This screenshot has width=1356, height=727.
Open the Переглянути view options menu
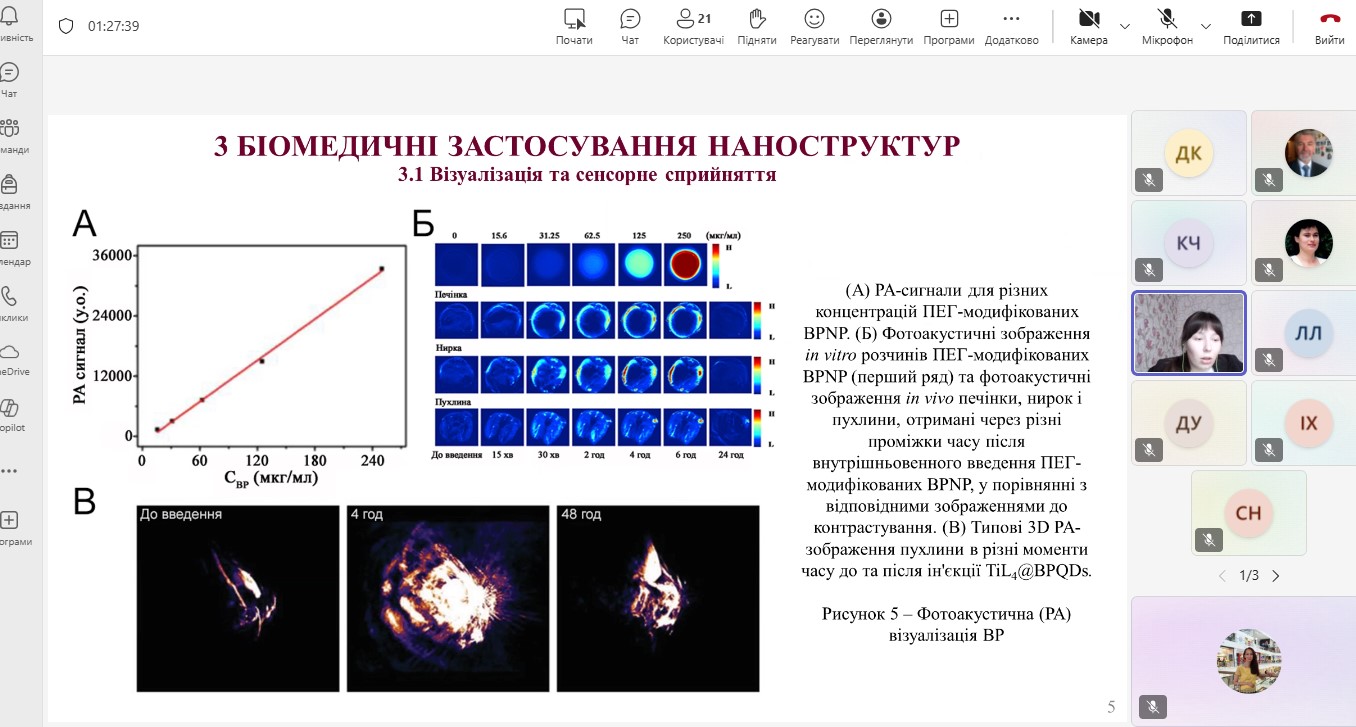pos(881,27)
